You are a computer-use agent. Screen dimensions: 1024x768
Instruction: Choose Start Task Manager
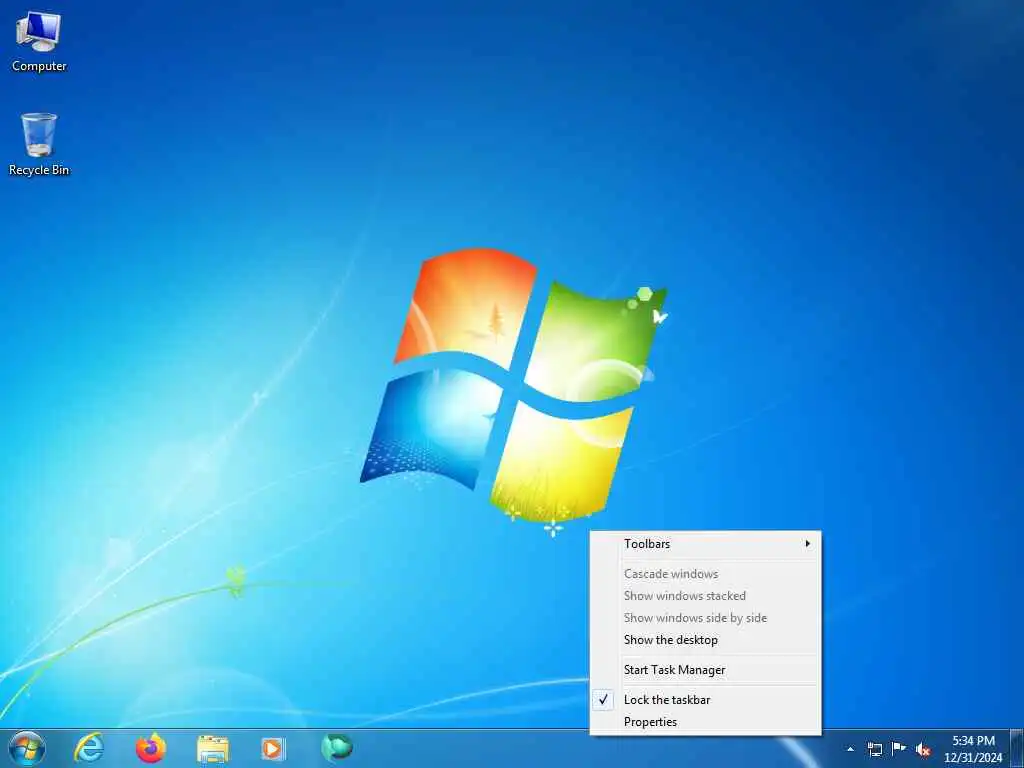click(x=705, y=670)
